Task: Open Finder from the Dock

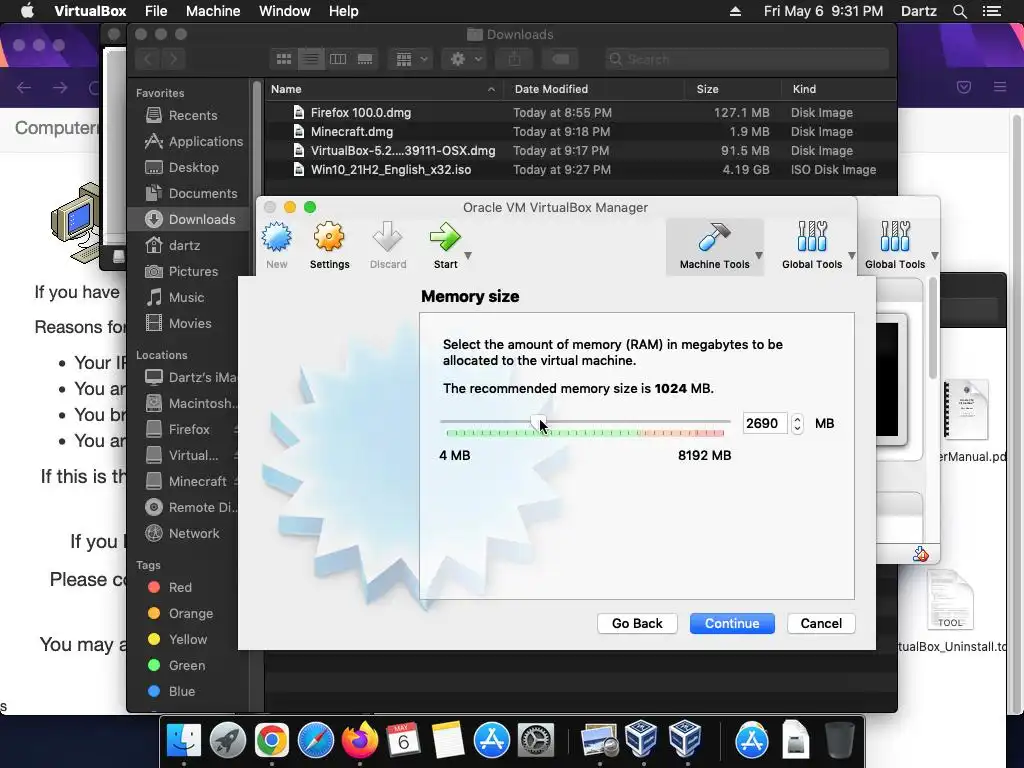Action: coord(184,740)
